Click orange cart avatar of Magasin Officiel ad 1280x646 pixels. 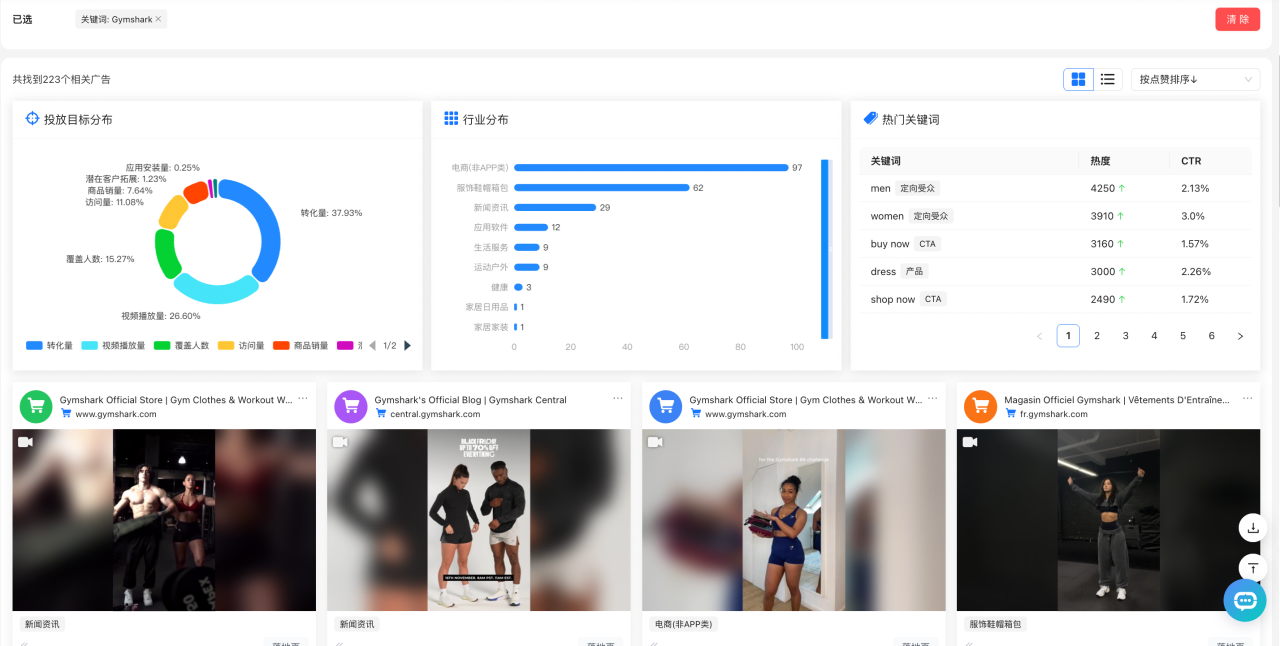click(x=981, y=406)
